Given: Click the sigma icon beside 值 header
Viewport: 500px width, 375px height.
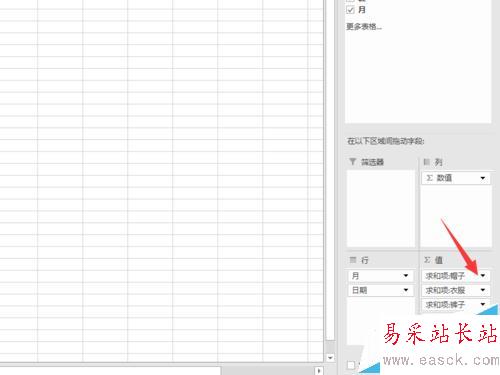Looking at the screenshot, I should point(427,260).
